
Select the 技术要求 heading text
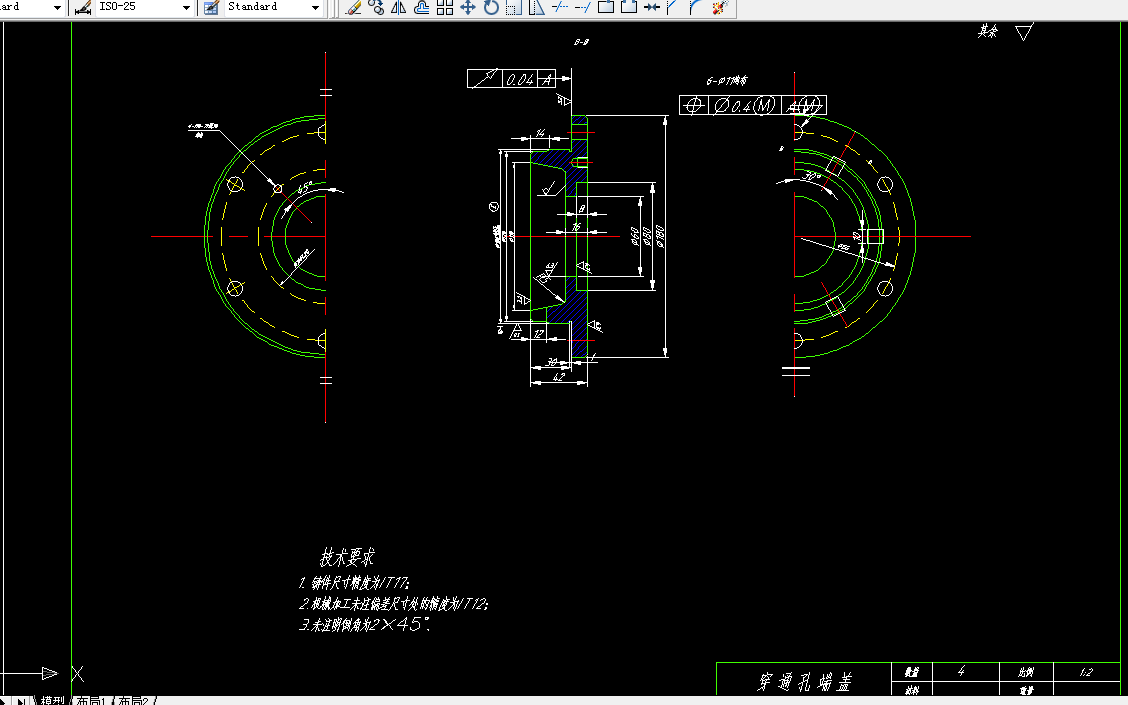pyautogui.click(x=347, y=557)
